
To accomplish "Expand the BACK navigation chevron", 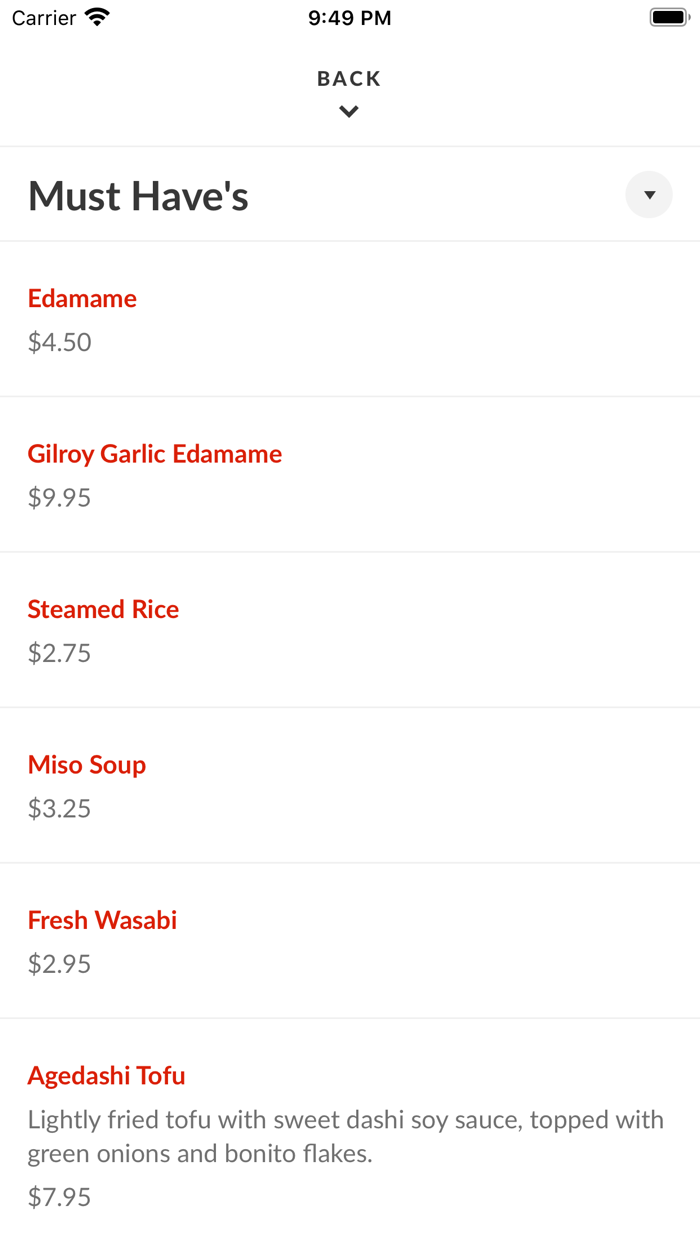I will (348, 111).
